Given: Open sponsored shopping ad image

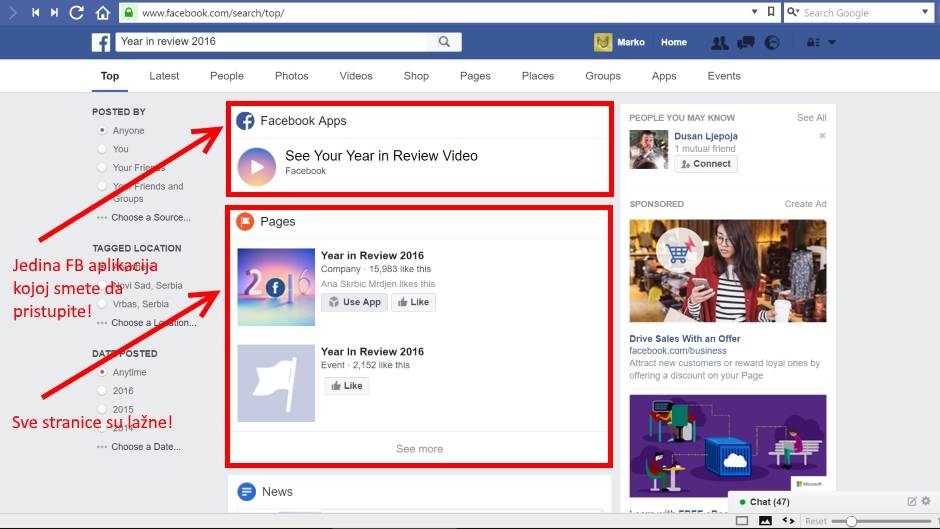Looking at the screenshot, I should click(x=728, y=270).
